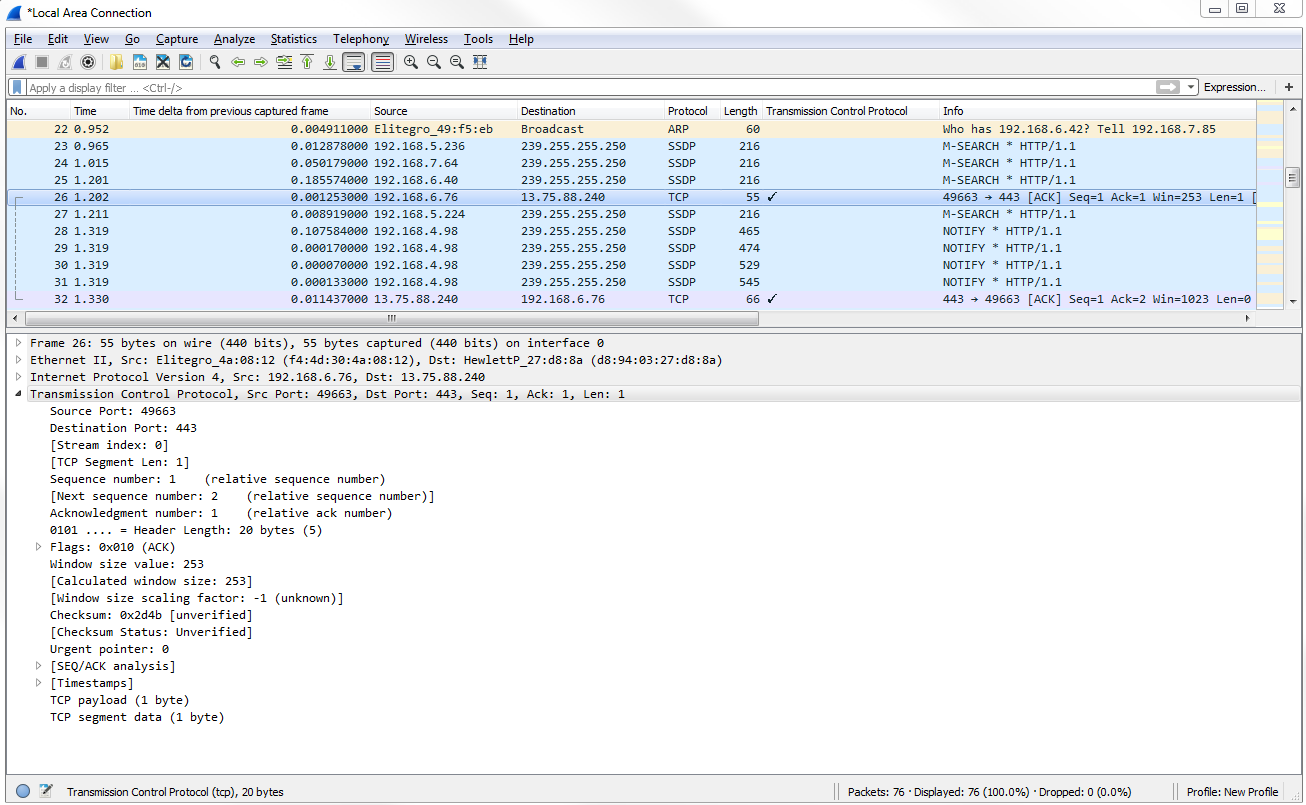Click the display filter bookmark icon
The width and height of the screenshot is (1306, 805).
coord(17,88)
